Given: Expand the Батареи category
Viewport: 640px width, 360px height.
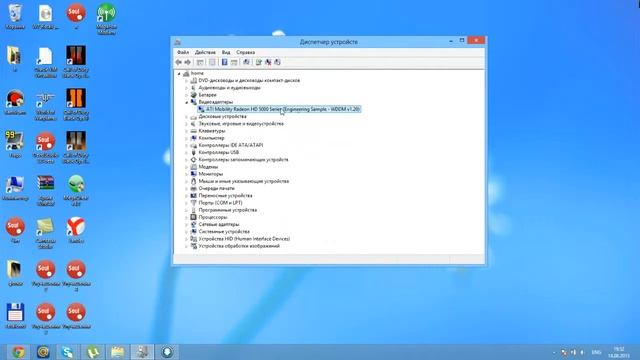Looking at the screenshot, I should click(x=187, y=95).
